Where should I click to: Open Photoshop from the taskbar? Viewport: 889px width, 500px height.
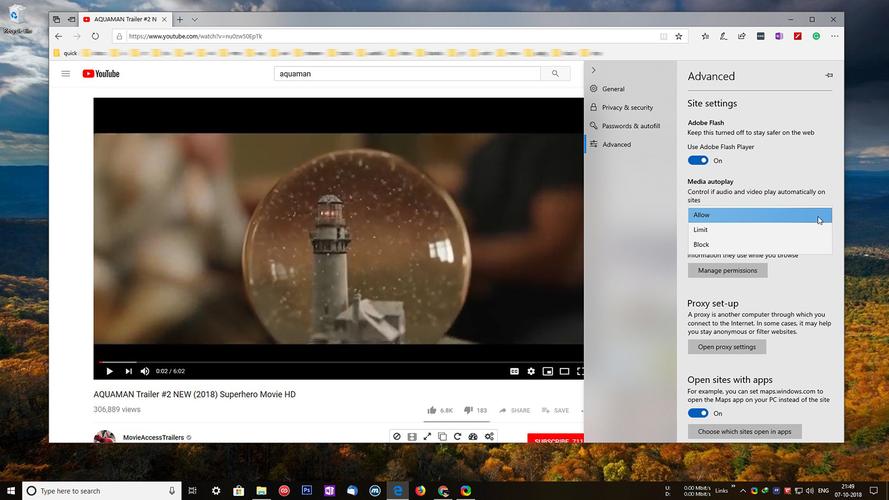click(307, 490)
